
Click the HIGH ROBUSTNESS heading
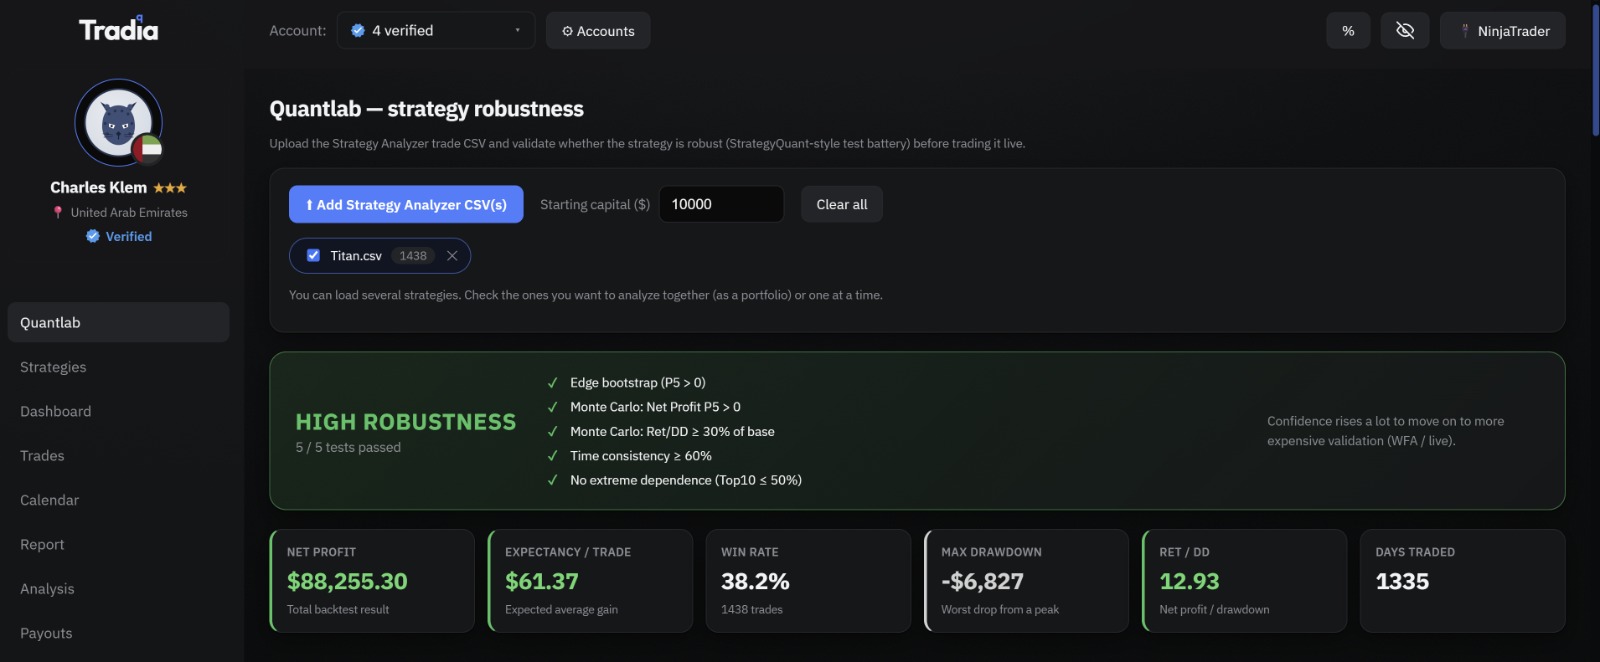pyautogui.click(x=406, y=422)
